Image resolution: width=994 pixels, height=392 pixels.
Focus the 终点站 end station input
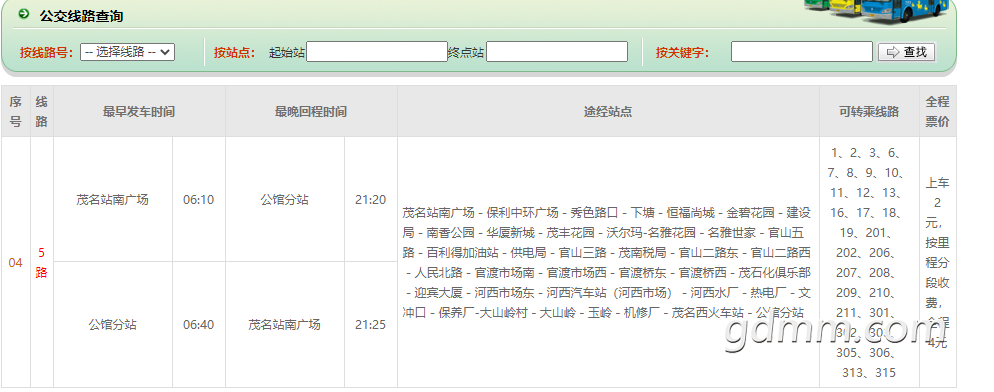(557, 52)
